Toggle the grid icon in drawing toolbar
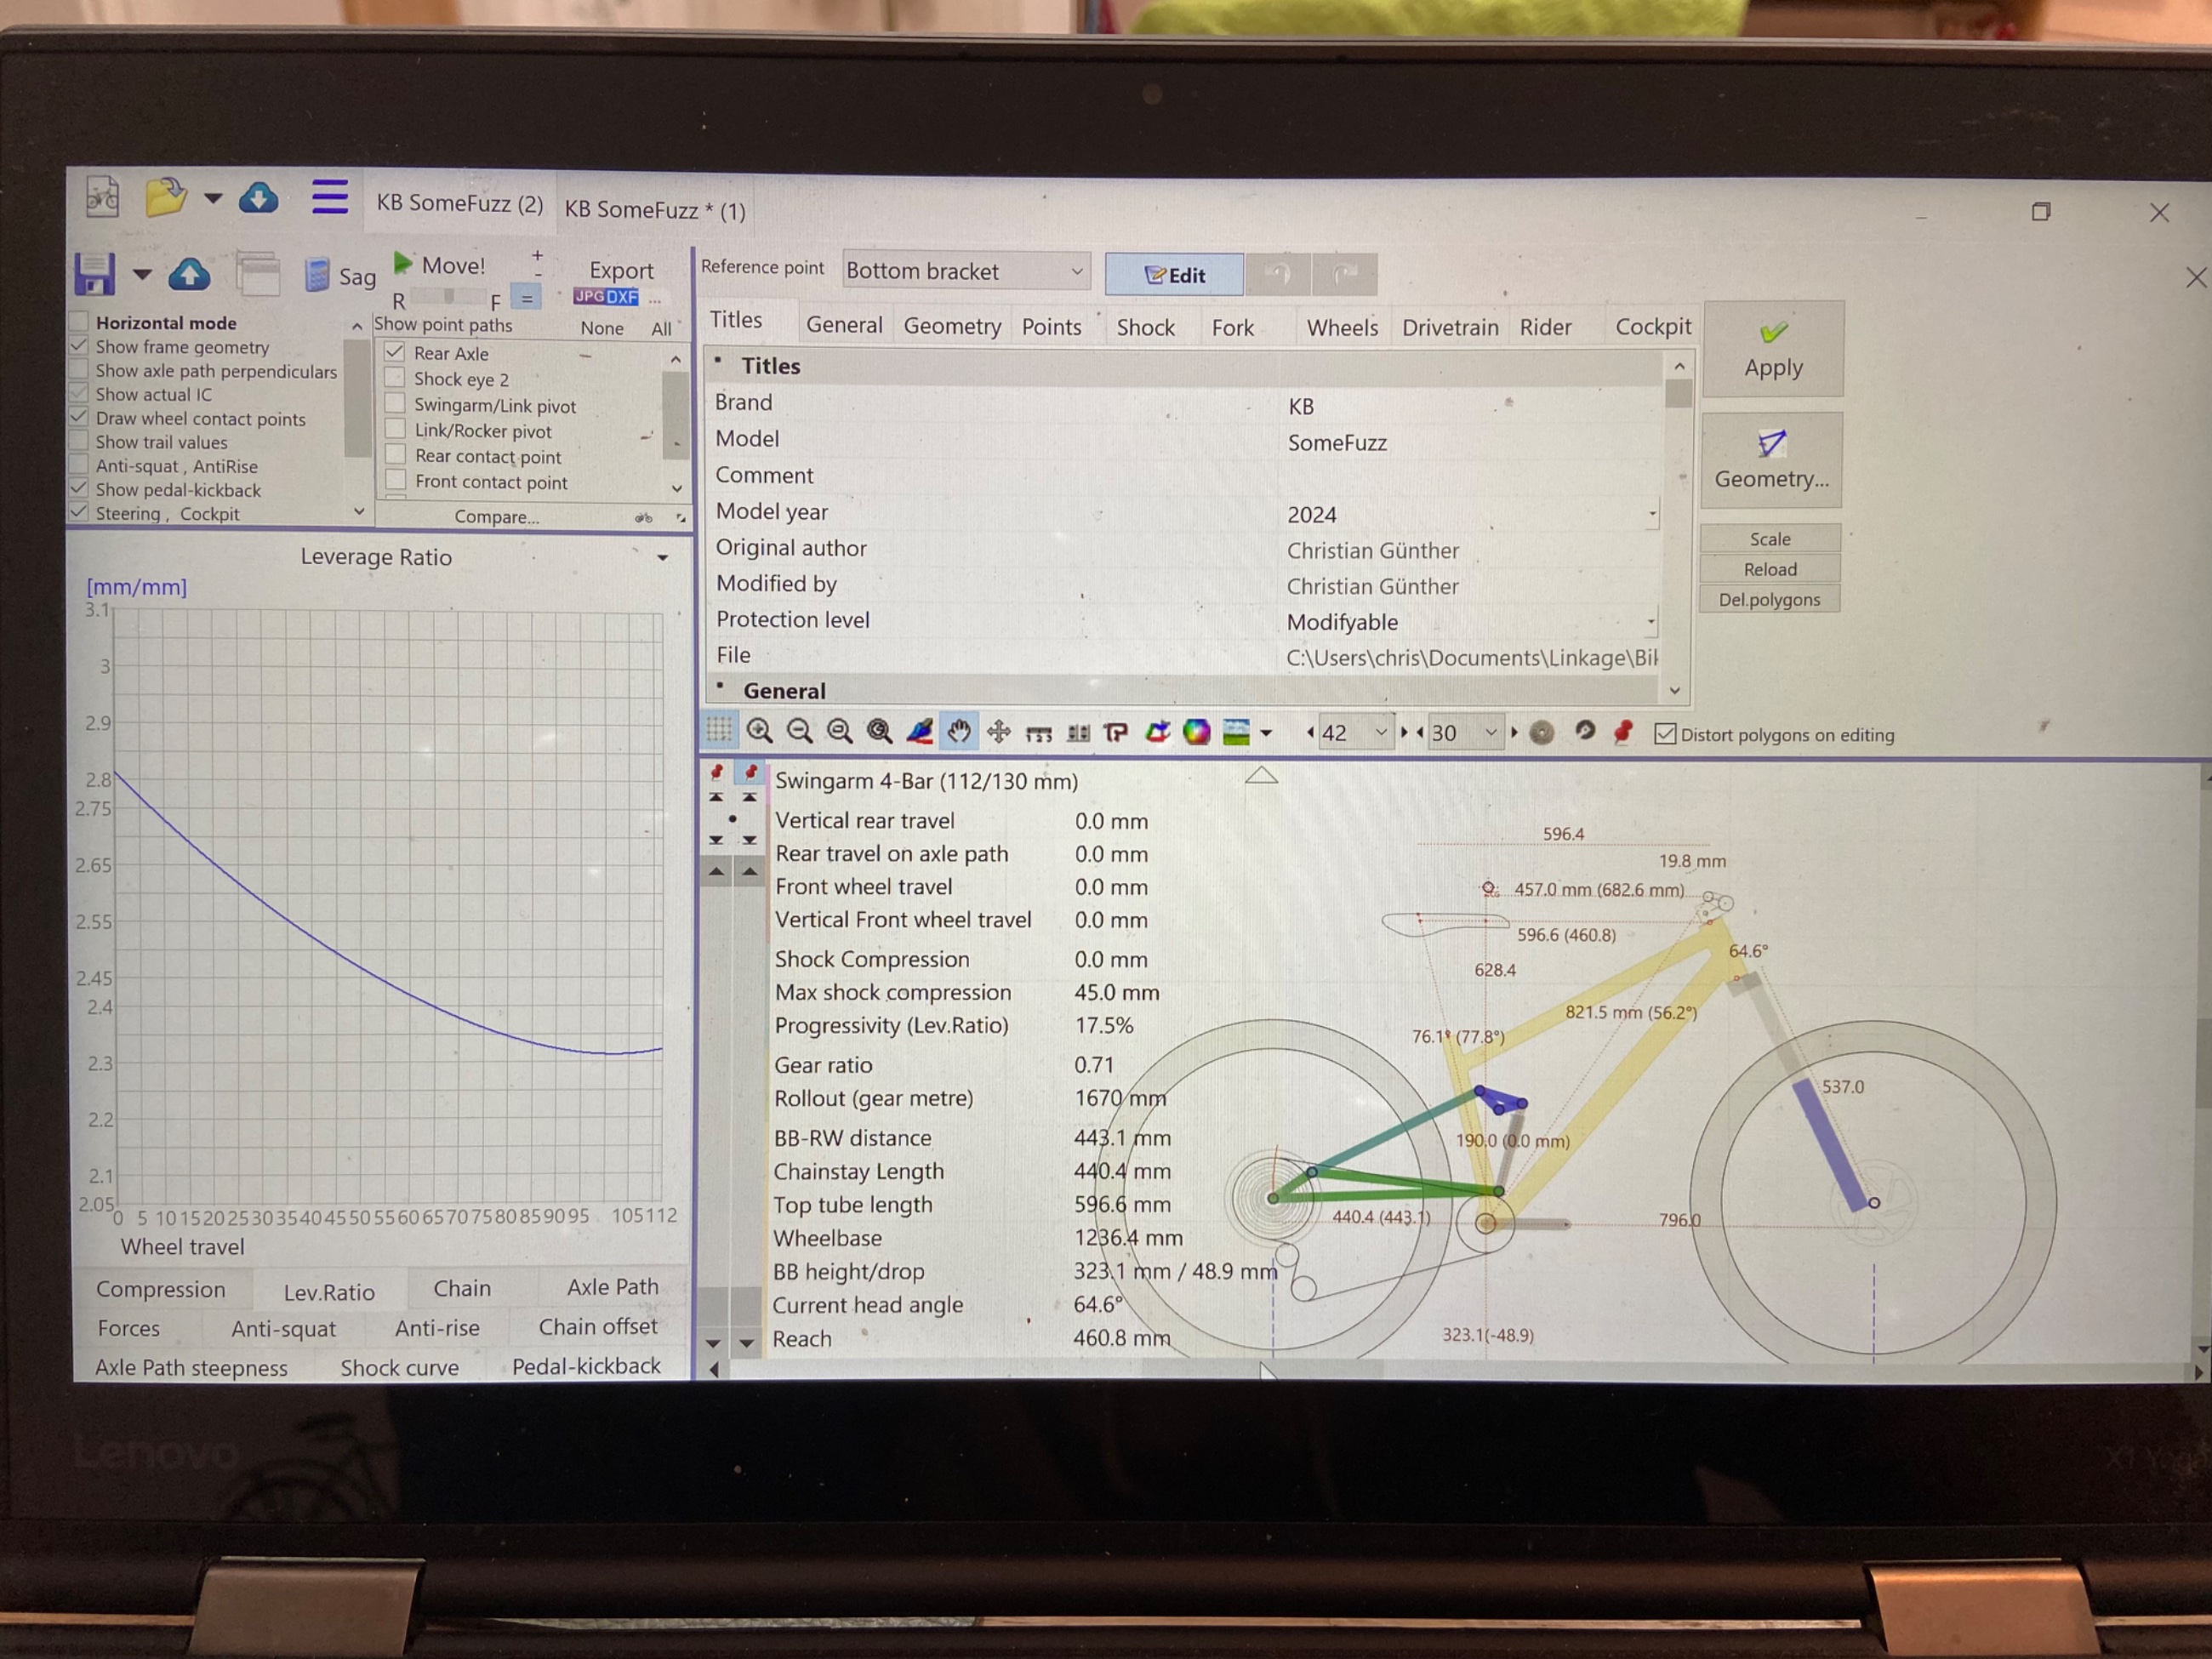The width and height of the screenshot is (2212, 1659). [719, 730]
